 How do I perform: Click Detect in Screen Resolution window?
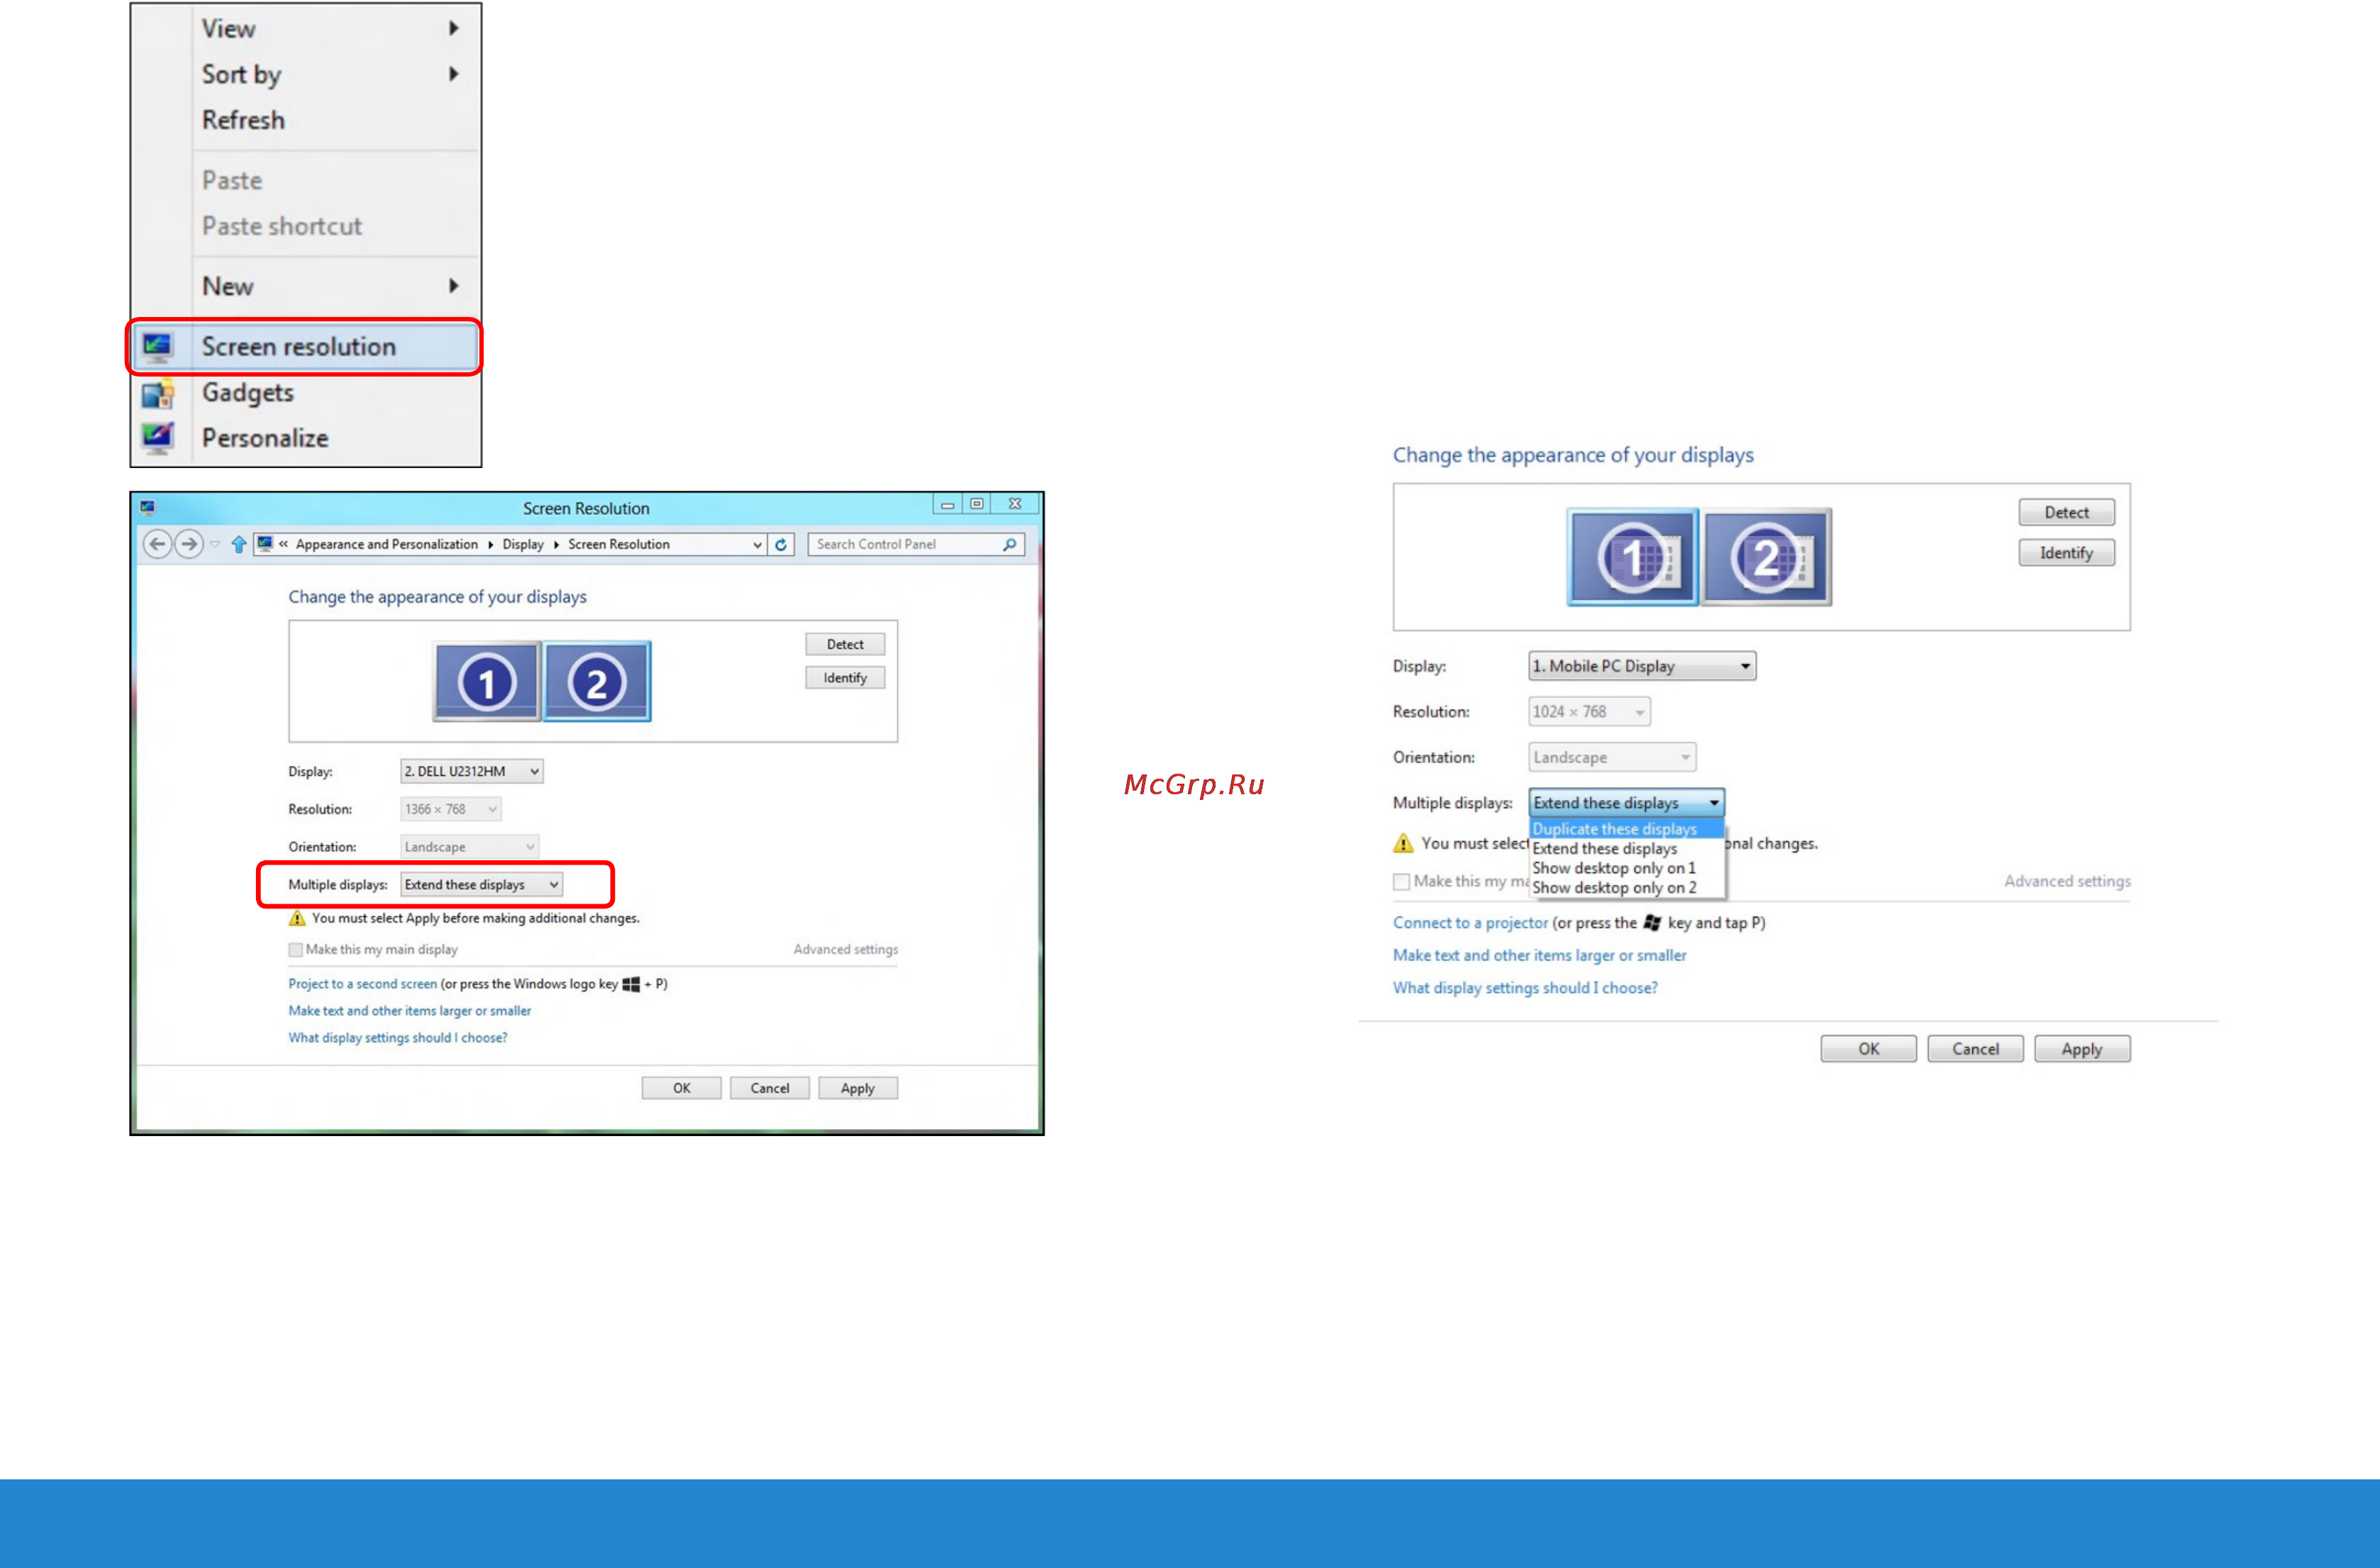845,644
